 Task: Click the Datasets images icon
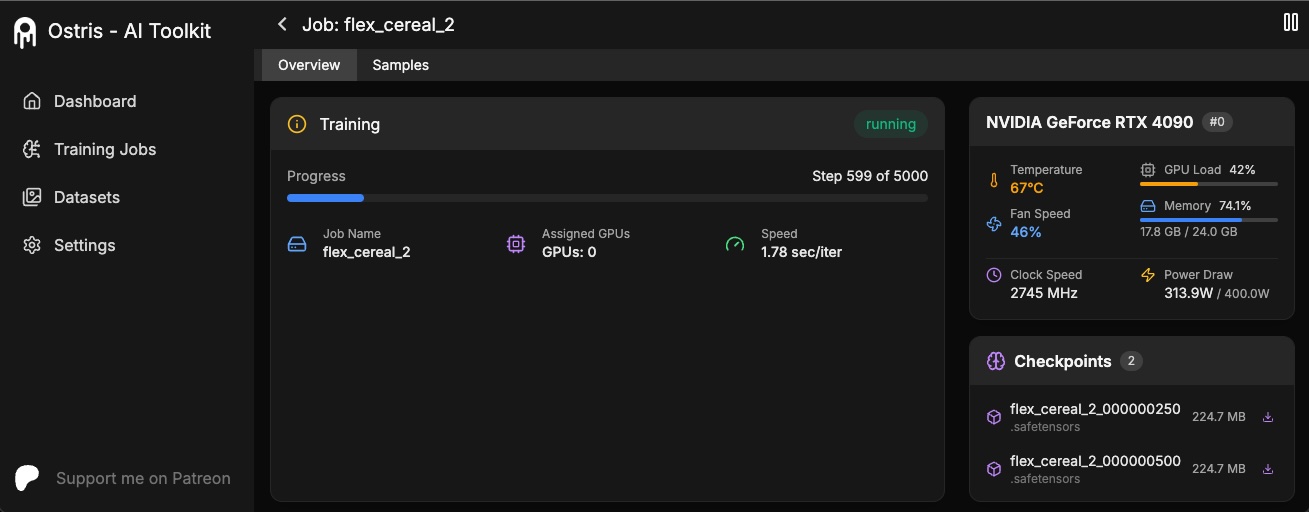(32, 197)
